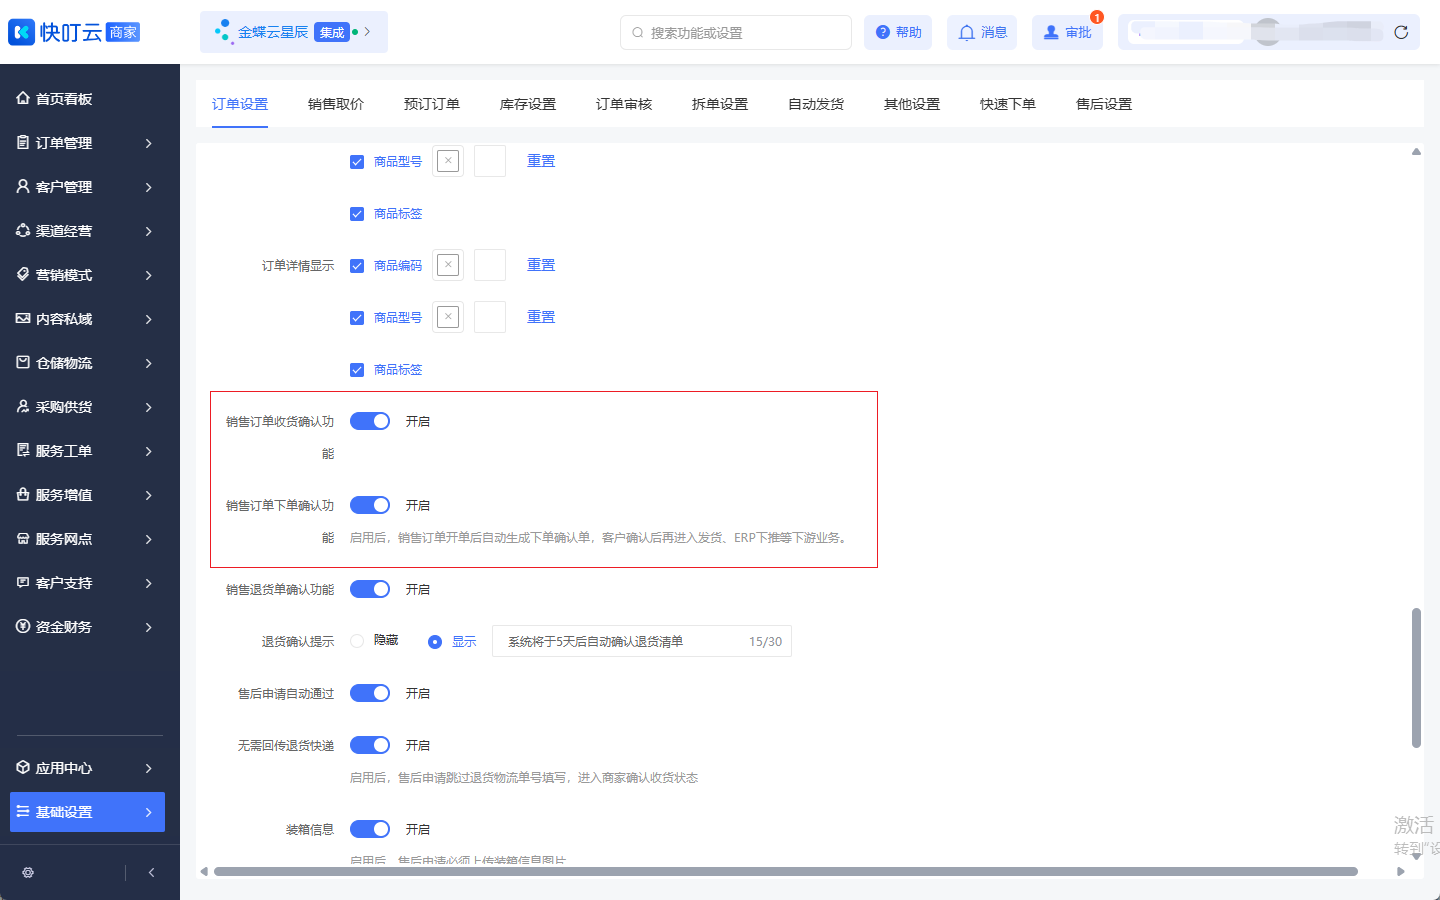Uncheck the upper 商品标签 checkbox
The height and width of the screenshot is (900, 1440).
click(357, 213)
